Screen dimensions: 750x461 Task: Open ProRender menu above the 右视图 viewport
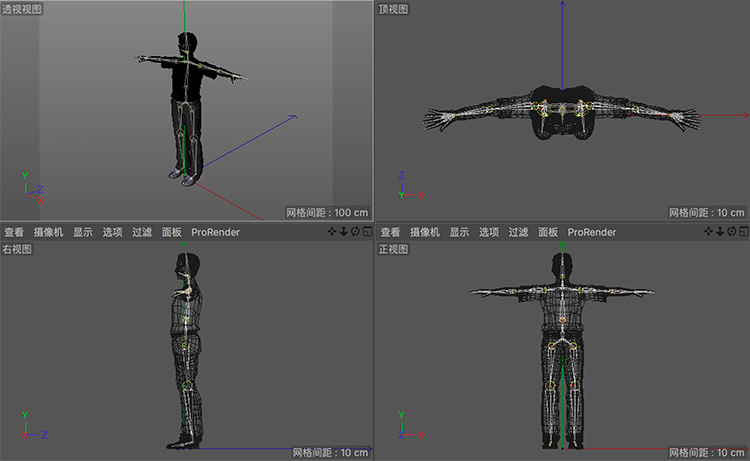click(x=215, y=232)
